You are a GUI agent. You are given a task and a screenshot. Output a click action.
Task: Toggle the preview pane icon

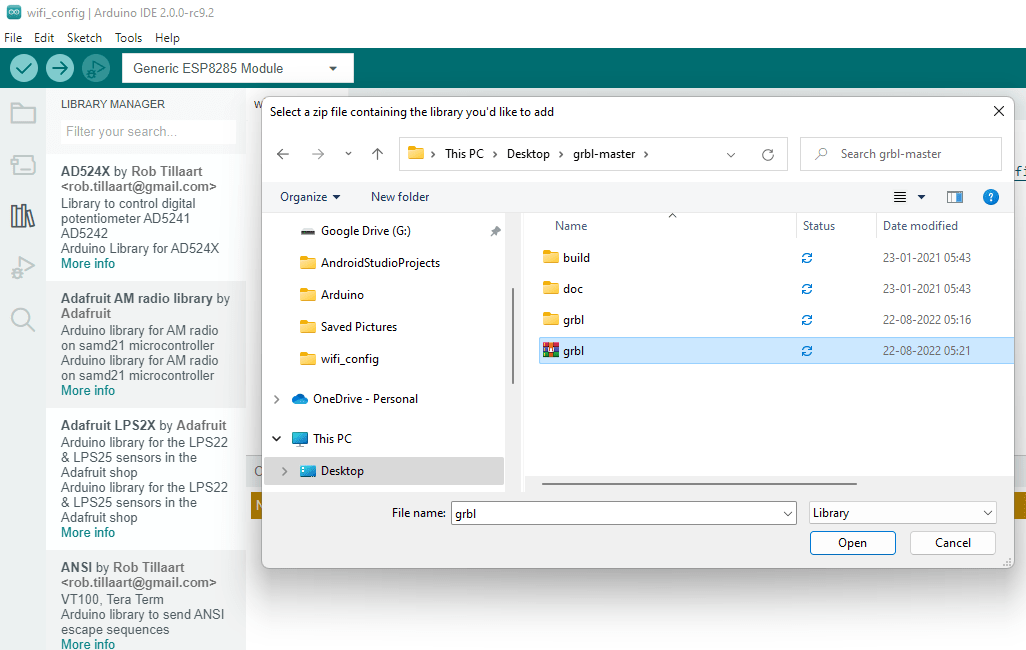pos(955,197)
